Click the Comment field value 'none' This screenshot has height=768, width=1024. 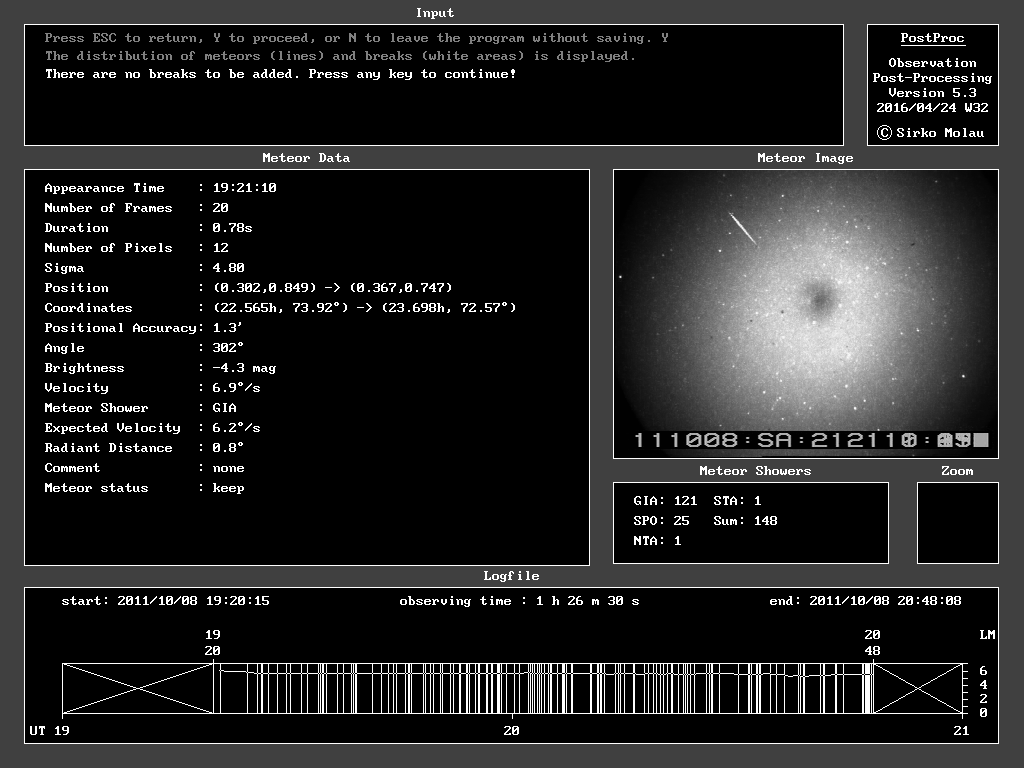(228, 468)
